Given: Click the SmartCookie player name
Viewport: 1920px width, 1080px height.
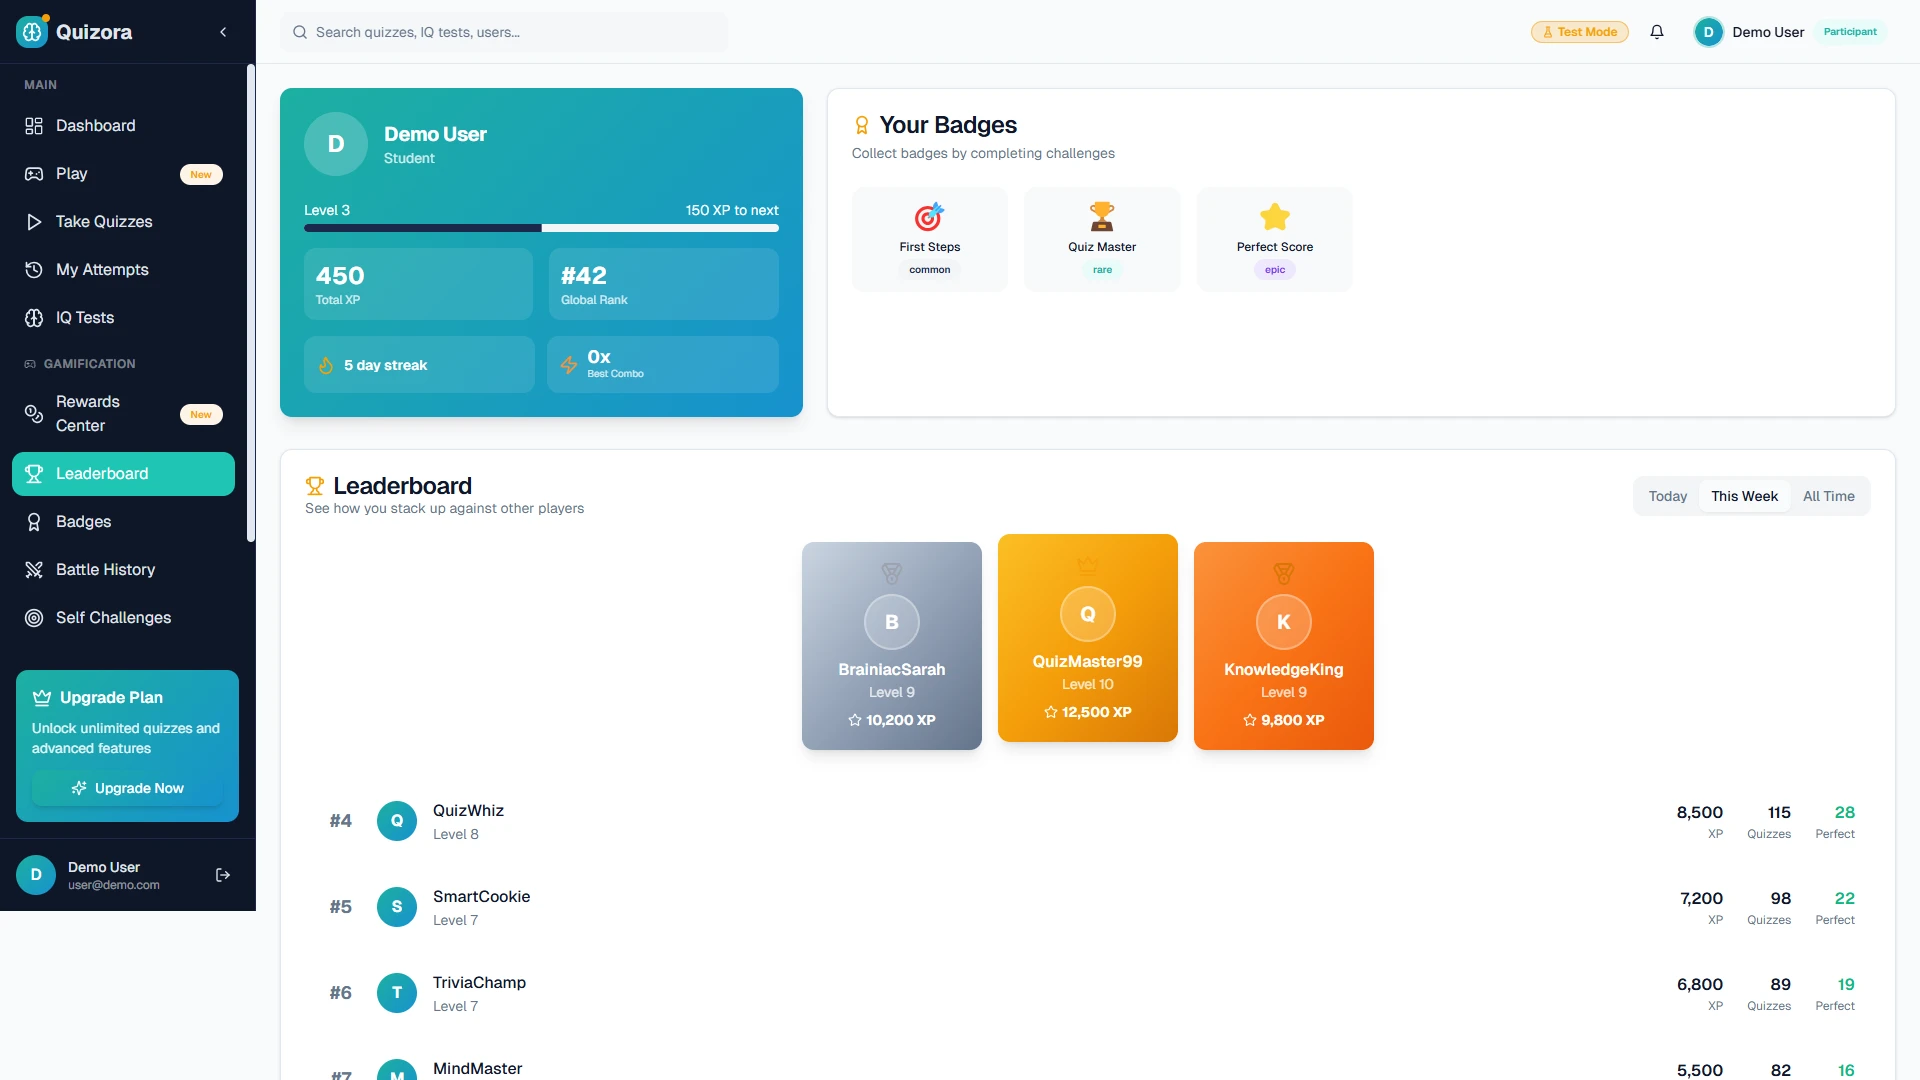Looking at the screenshot, I should 481,897.
